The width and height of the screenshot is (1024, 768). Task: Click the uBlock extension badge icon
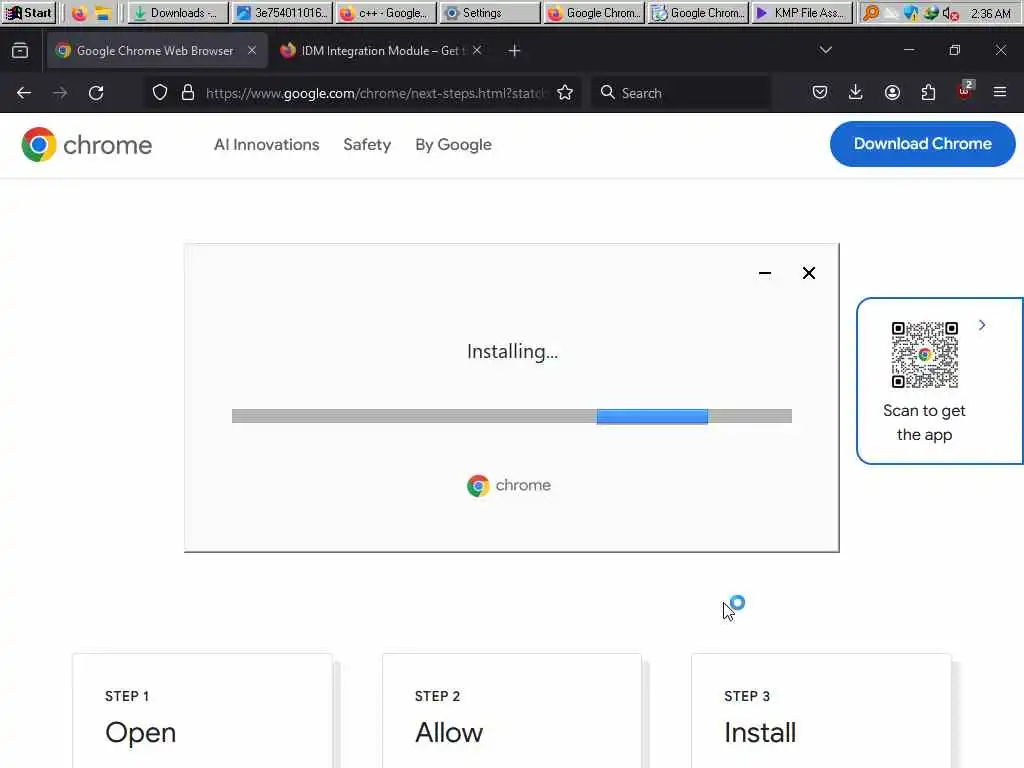(x=965, y=91)
